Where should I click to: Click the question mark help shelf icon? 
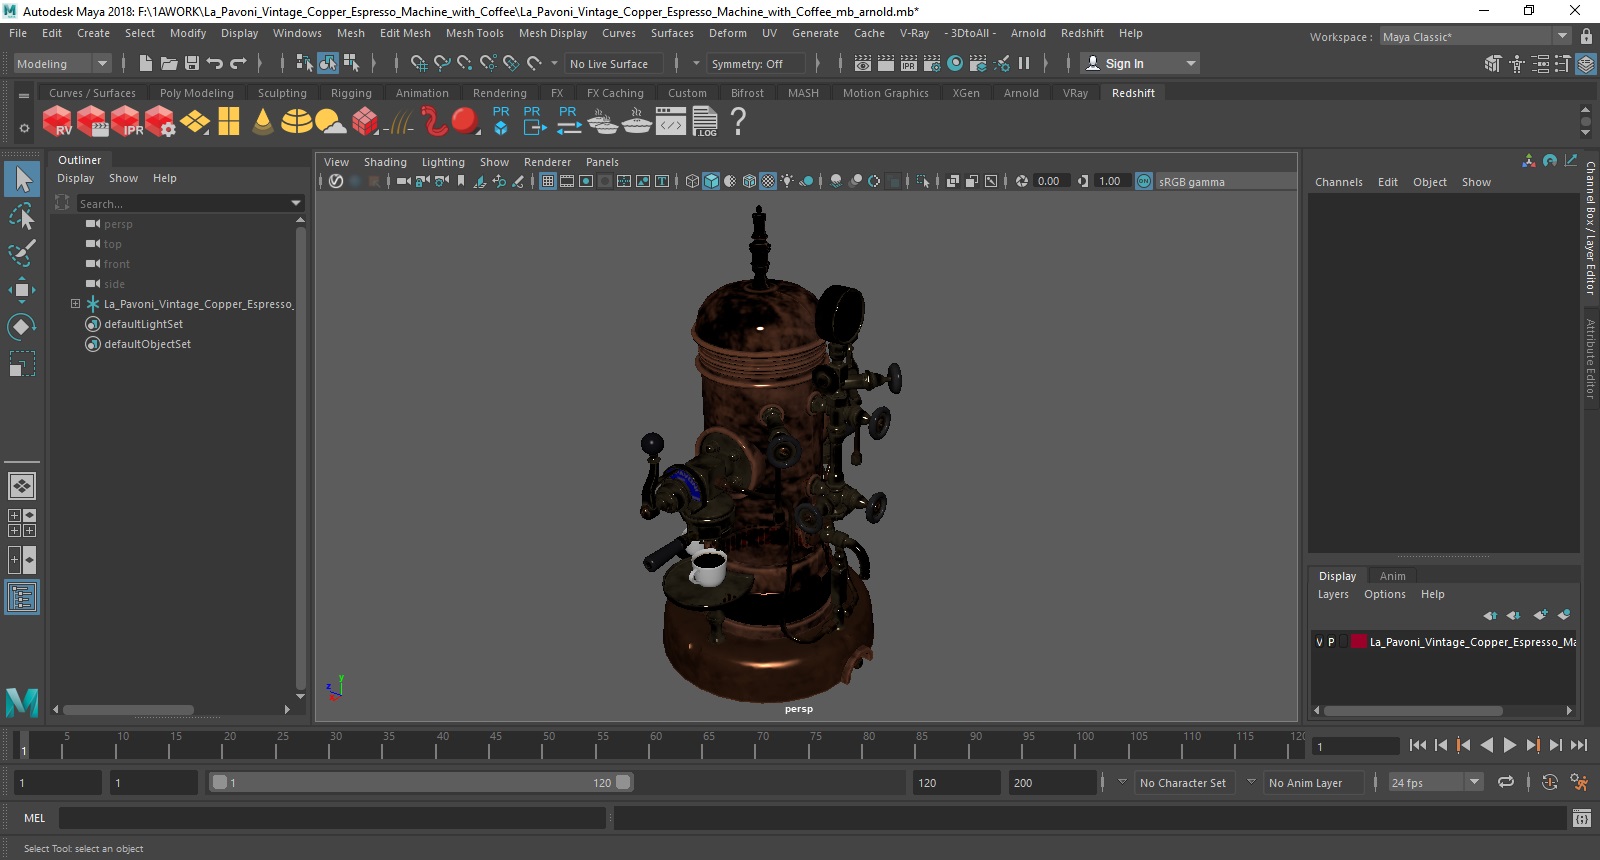[x=738, y=121]
